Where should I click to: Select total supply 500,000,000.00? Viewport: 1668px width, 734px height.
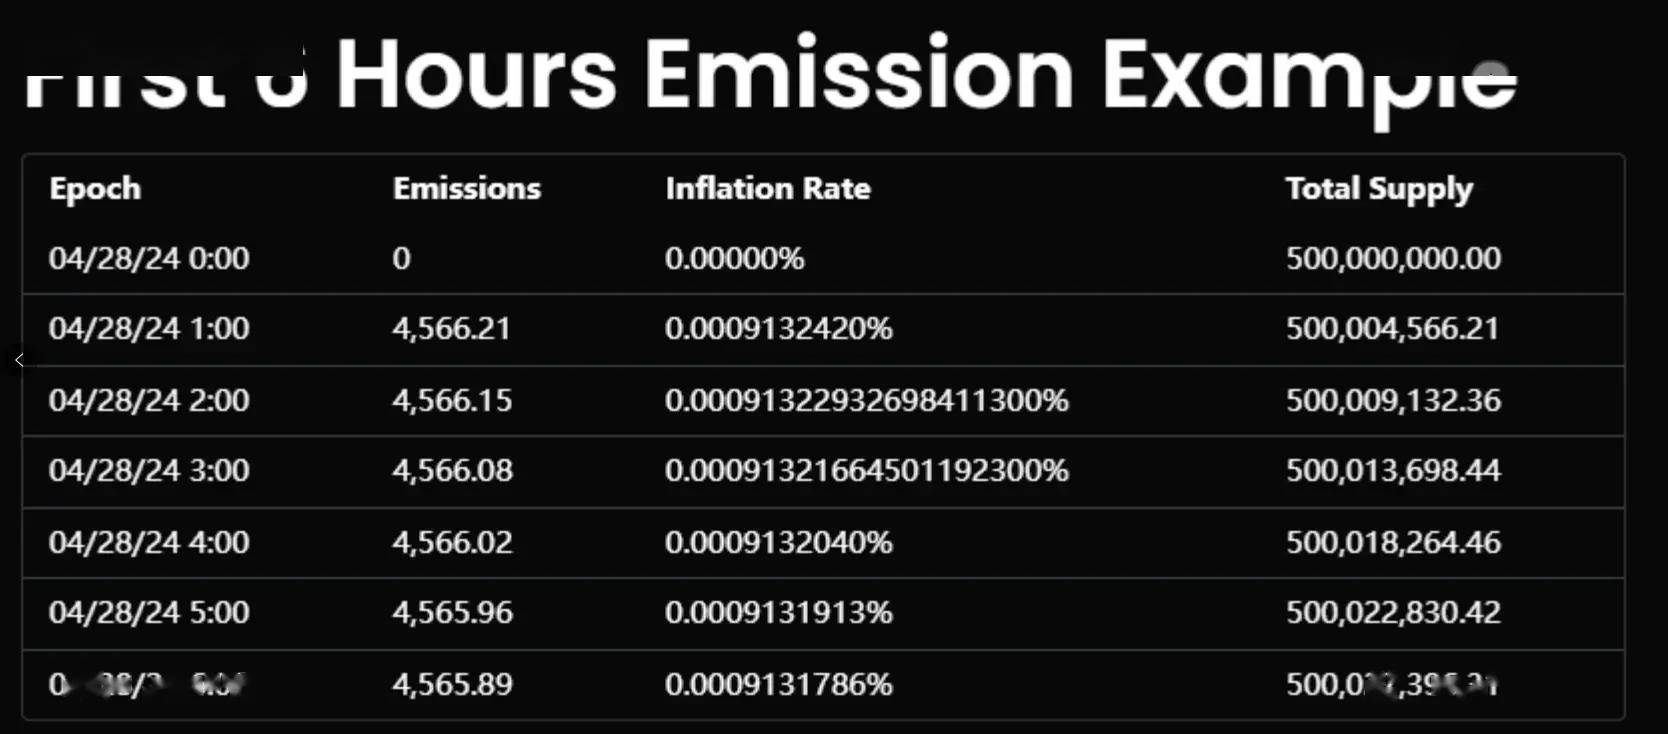(x=1393, y=258)
